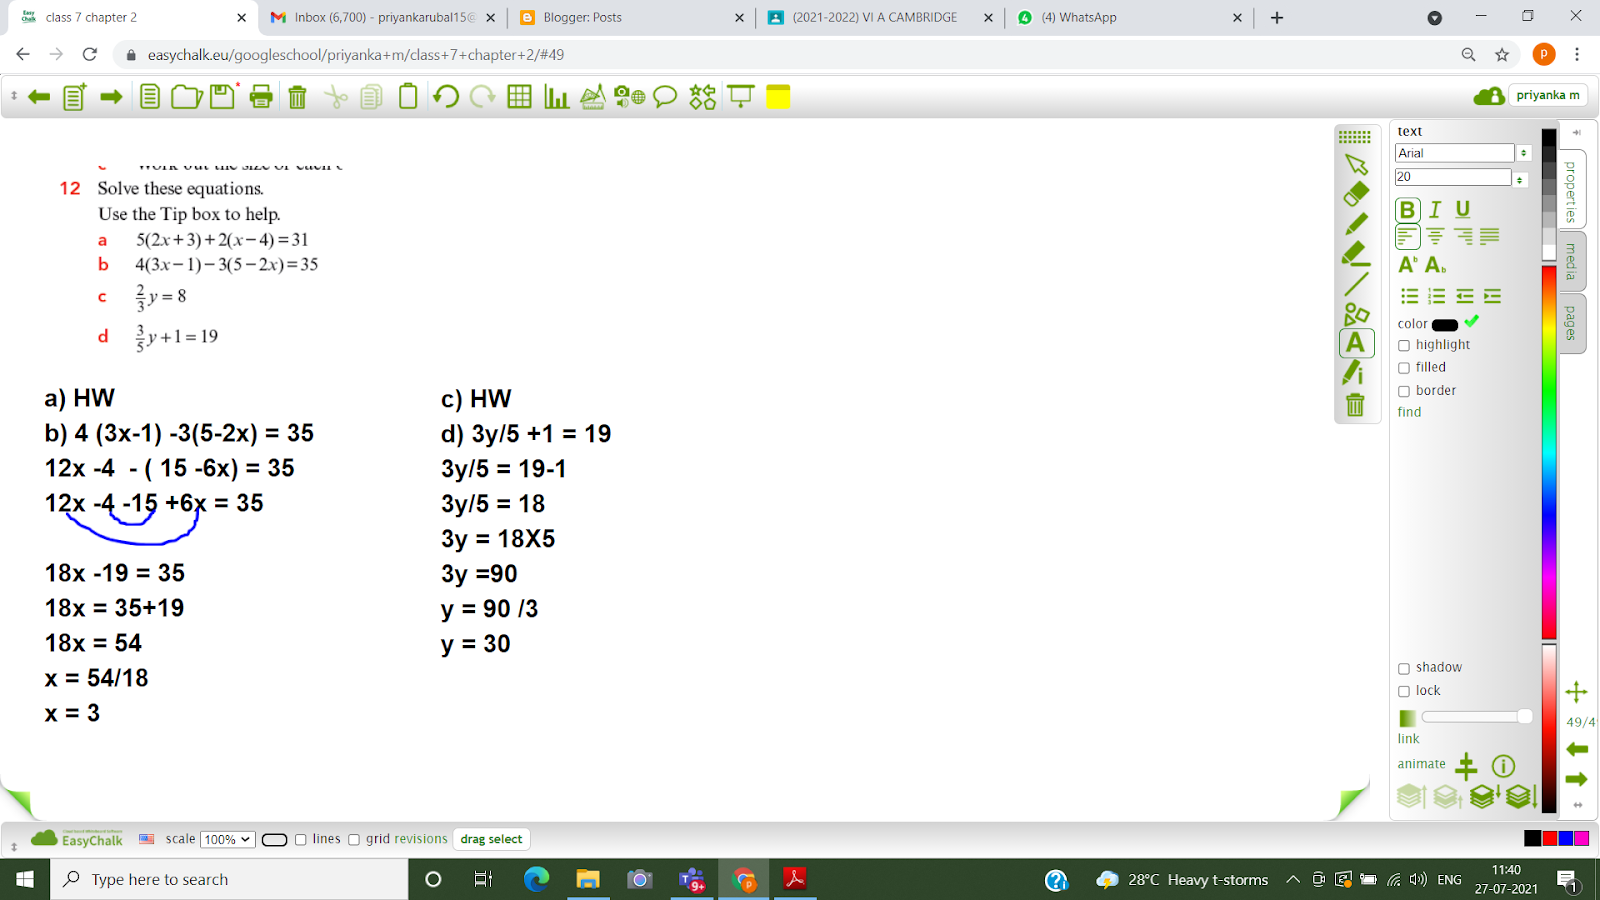Open the properties side tab
Viewport: 1600px width, 900px height.
(x=1571, y=192)
